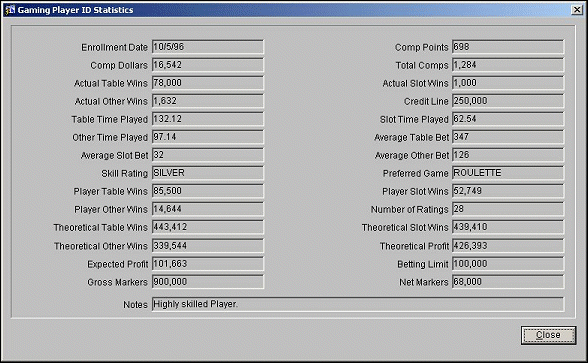
Task: Focus the Preferred Game field showing ROULETTE
Action: coord(508,173)
